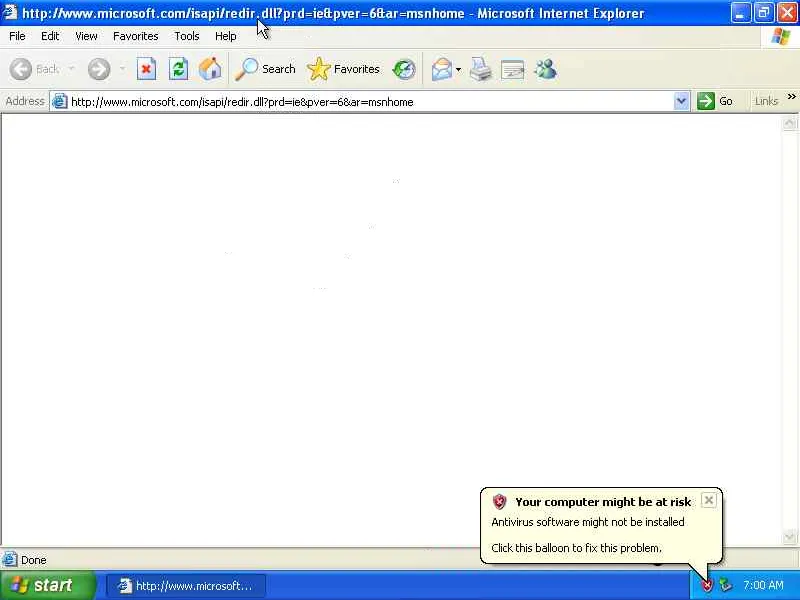Click the Windows flag logo throbber
Screen dimensions: 800x600
(x=781, y=37)
